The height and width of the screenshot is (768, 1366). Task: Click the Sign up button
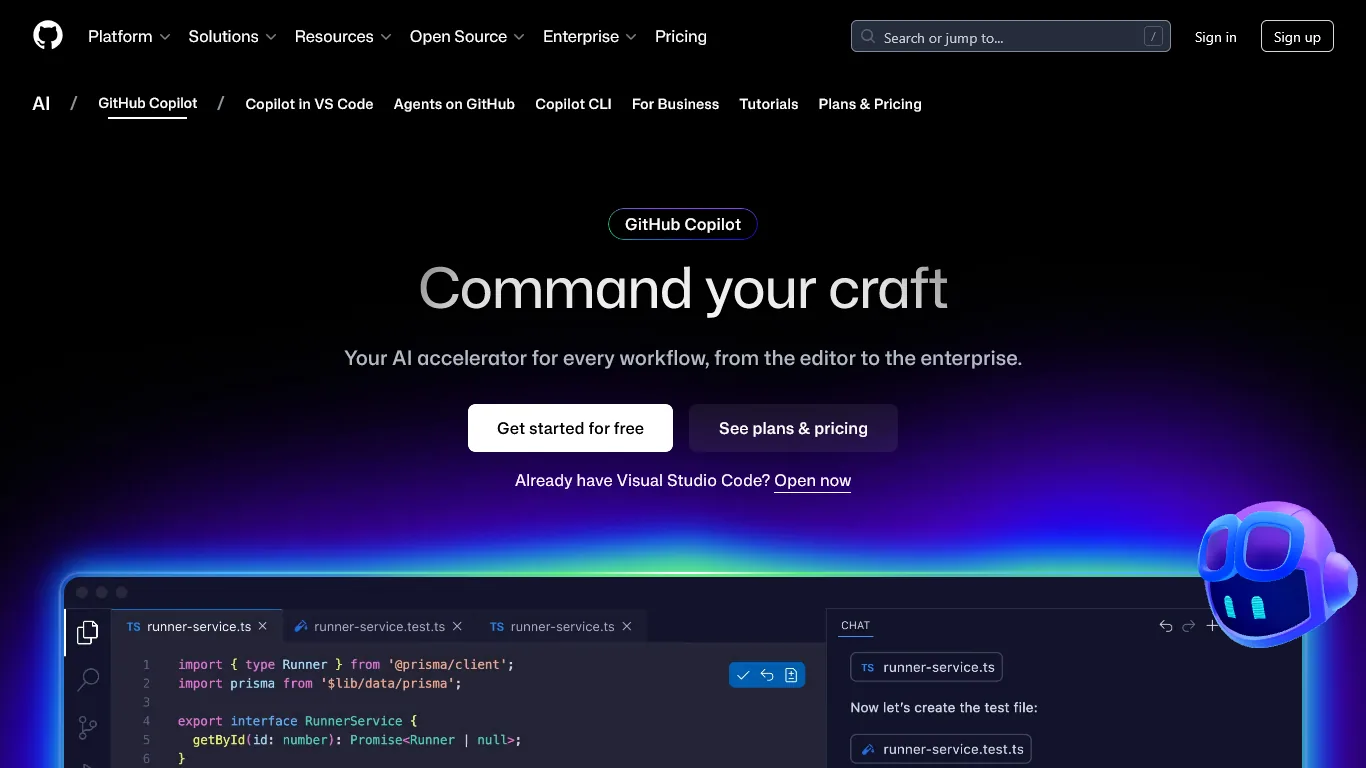coord(1297,37)
